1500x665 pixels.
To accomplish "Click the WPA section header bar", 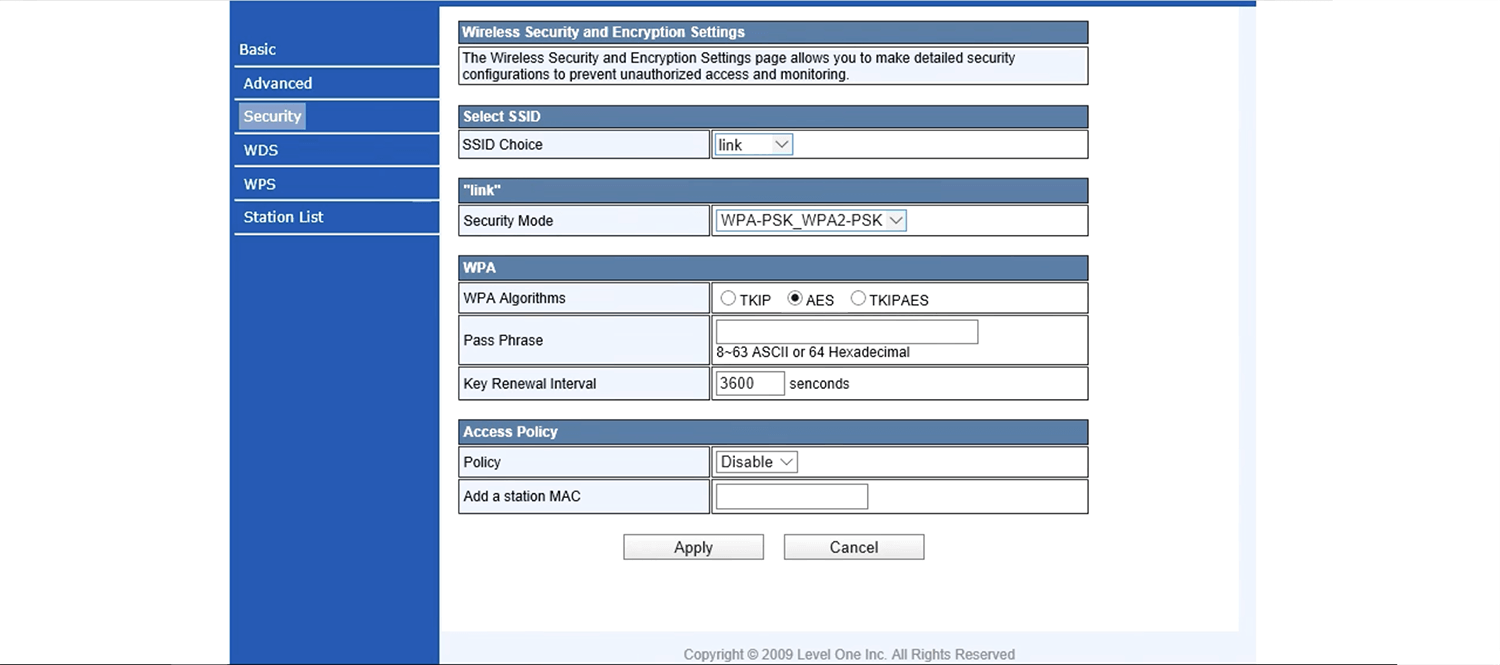I will coord(773,268).
